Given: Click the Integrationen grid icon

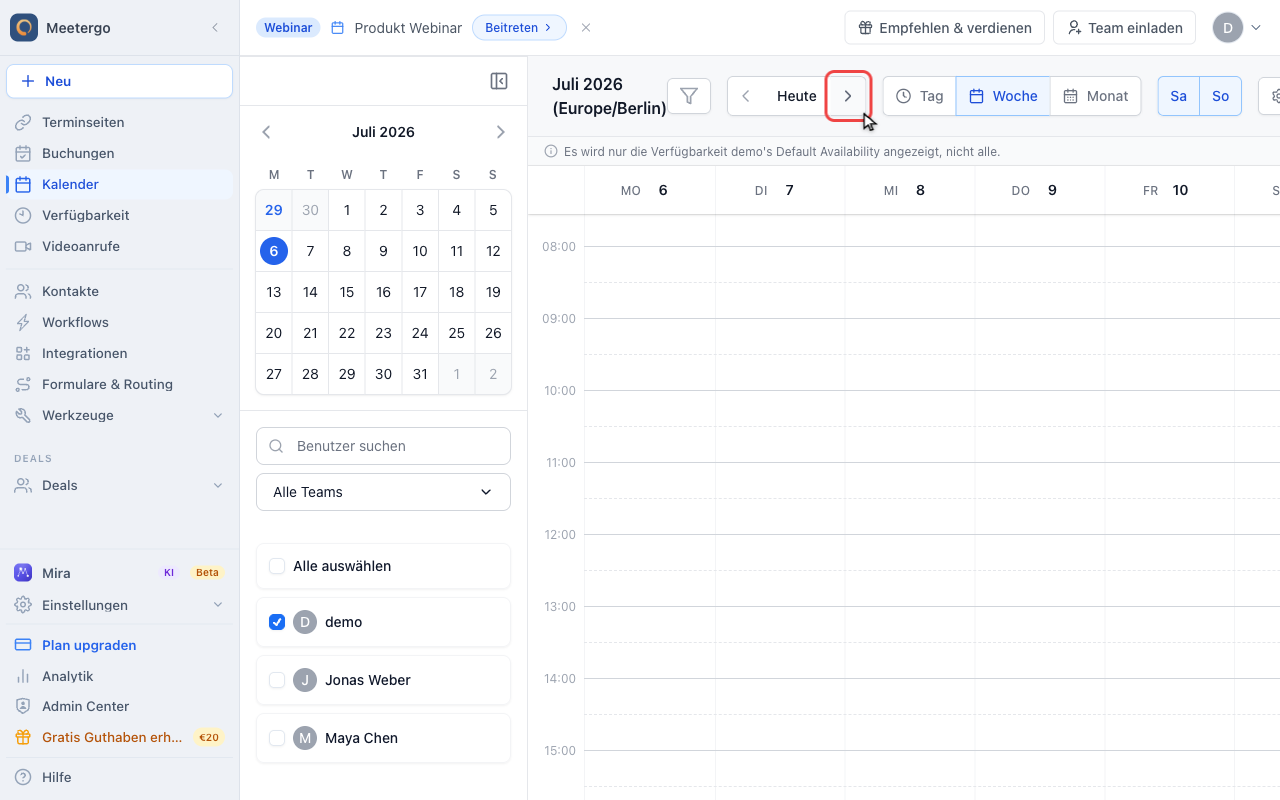Looking at the screenshot, I should click(23, 353).
